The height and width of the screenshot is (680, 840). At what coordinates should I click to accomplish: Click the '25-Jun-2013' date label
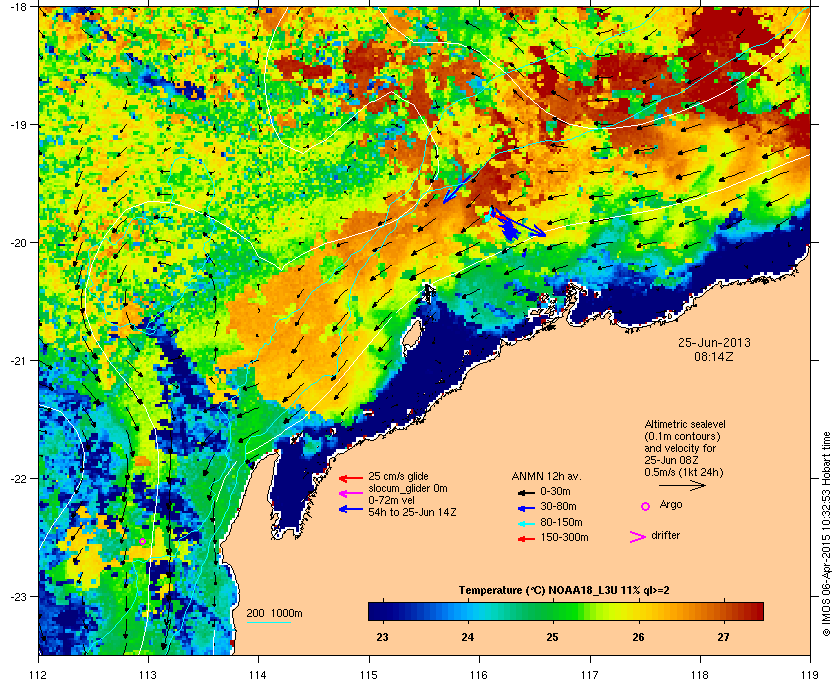[x=714, y=343]
